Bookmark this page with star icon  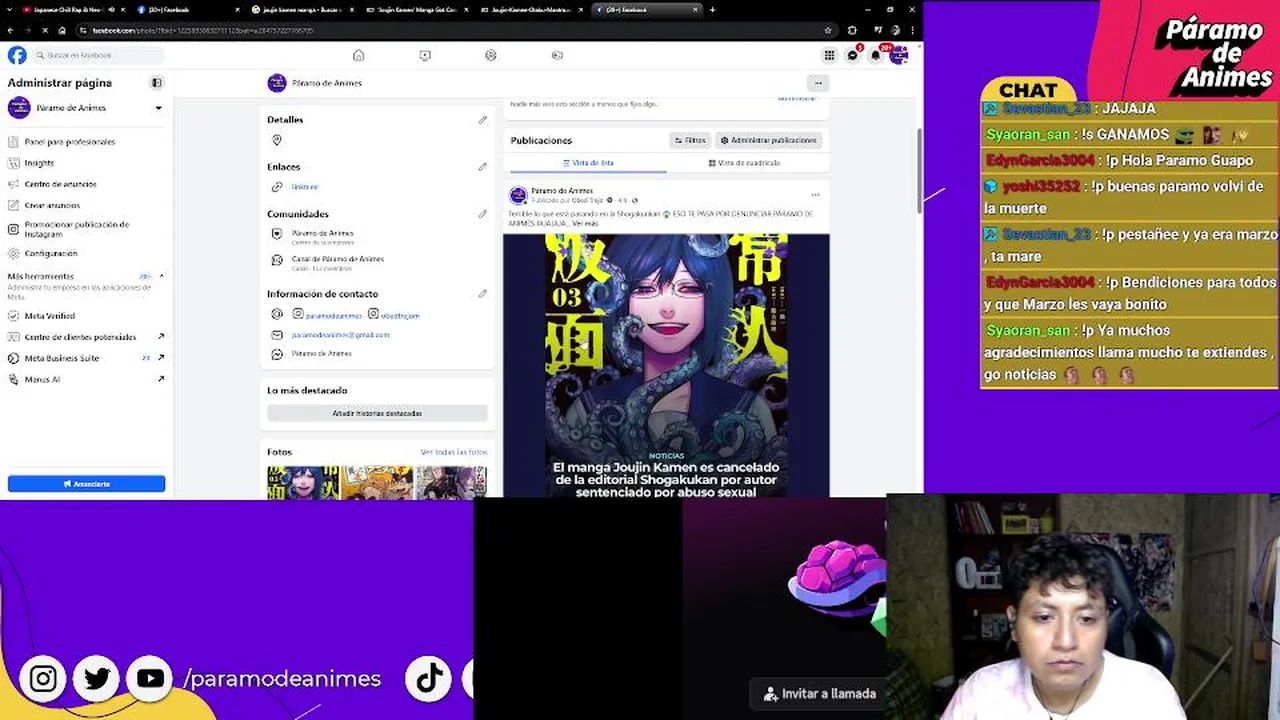pyautogui.click(x=828, y=31)
